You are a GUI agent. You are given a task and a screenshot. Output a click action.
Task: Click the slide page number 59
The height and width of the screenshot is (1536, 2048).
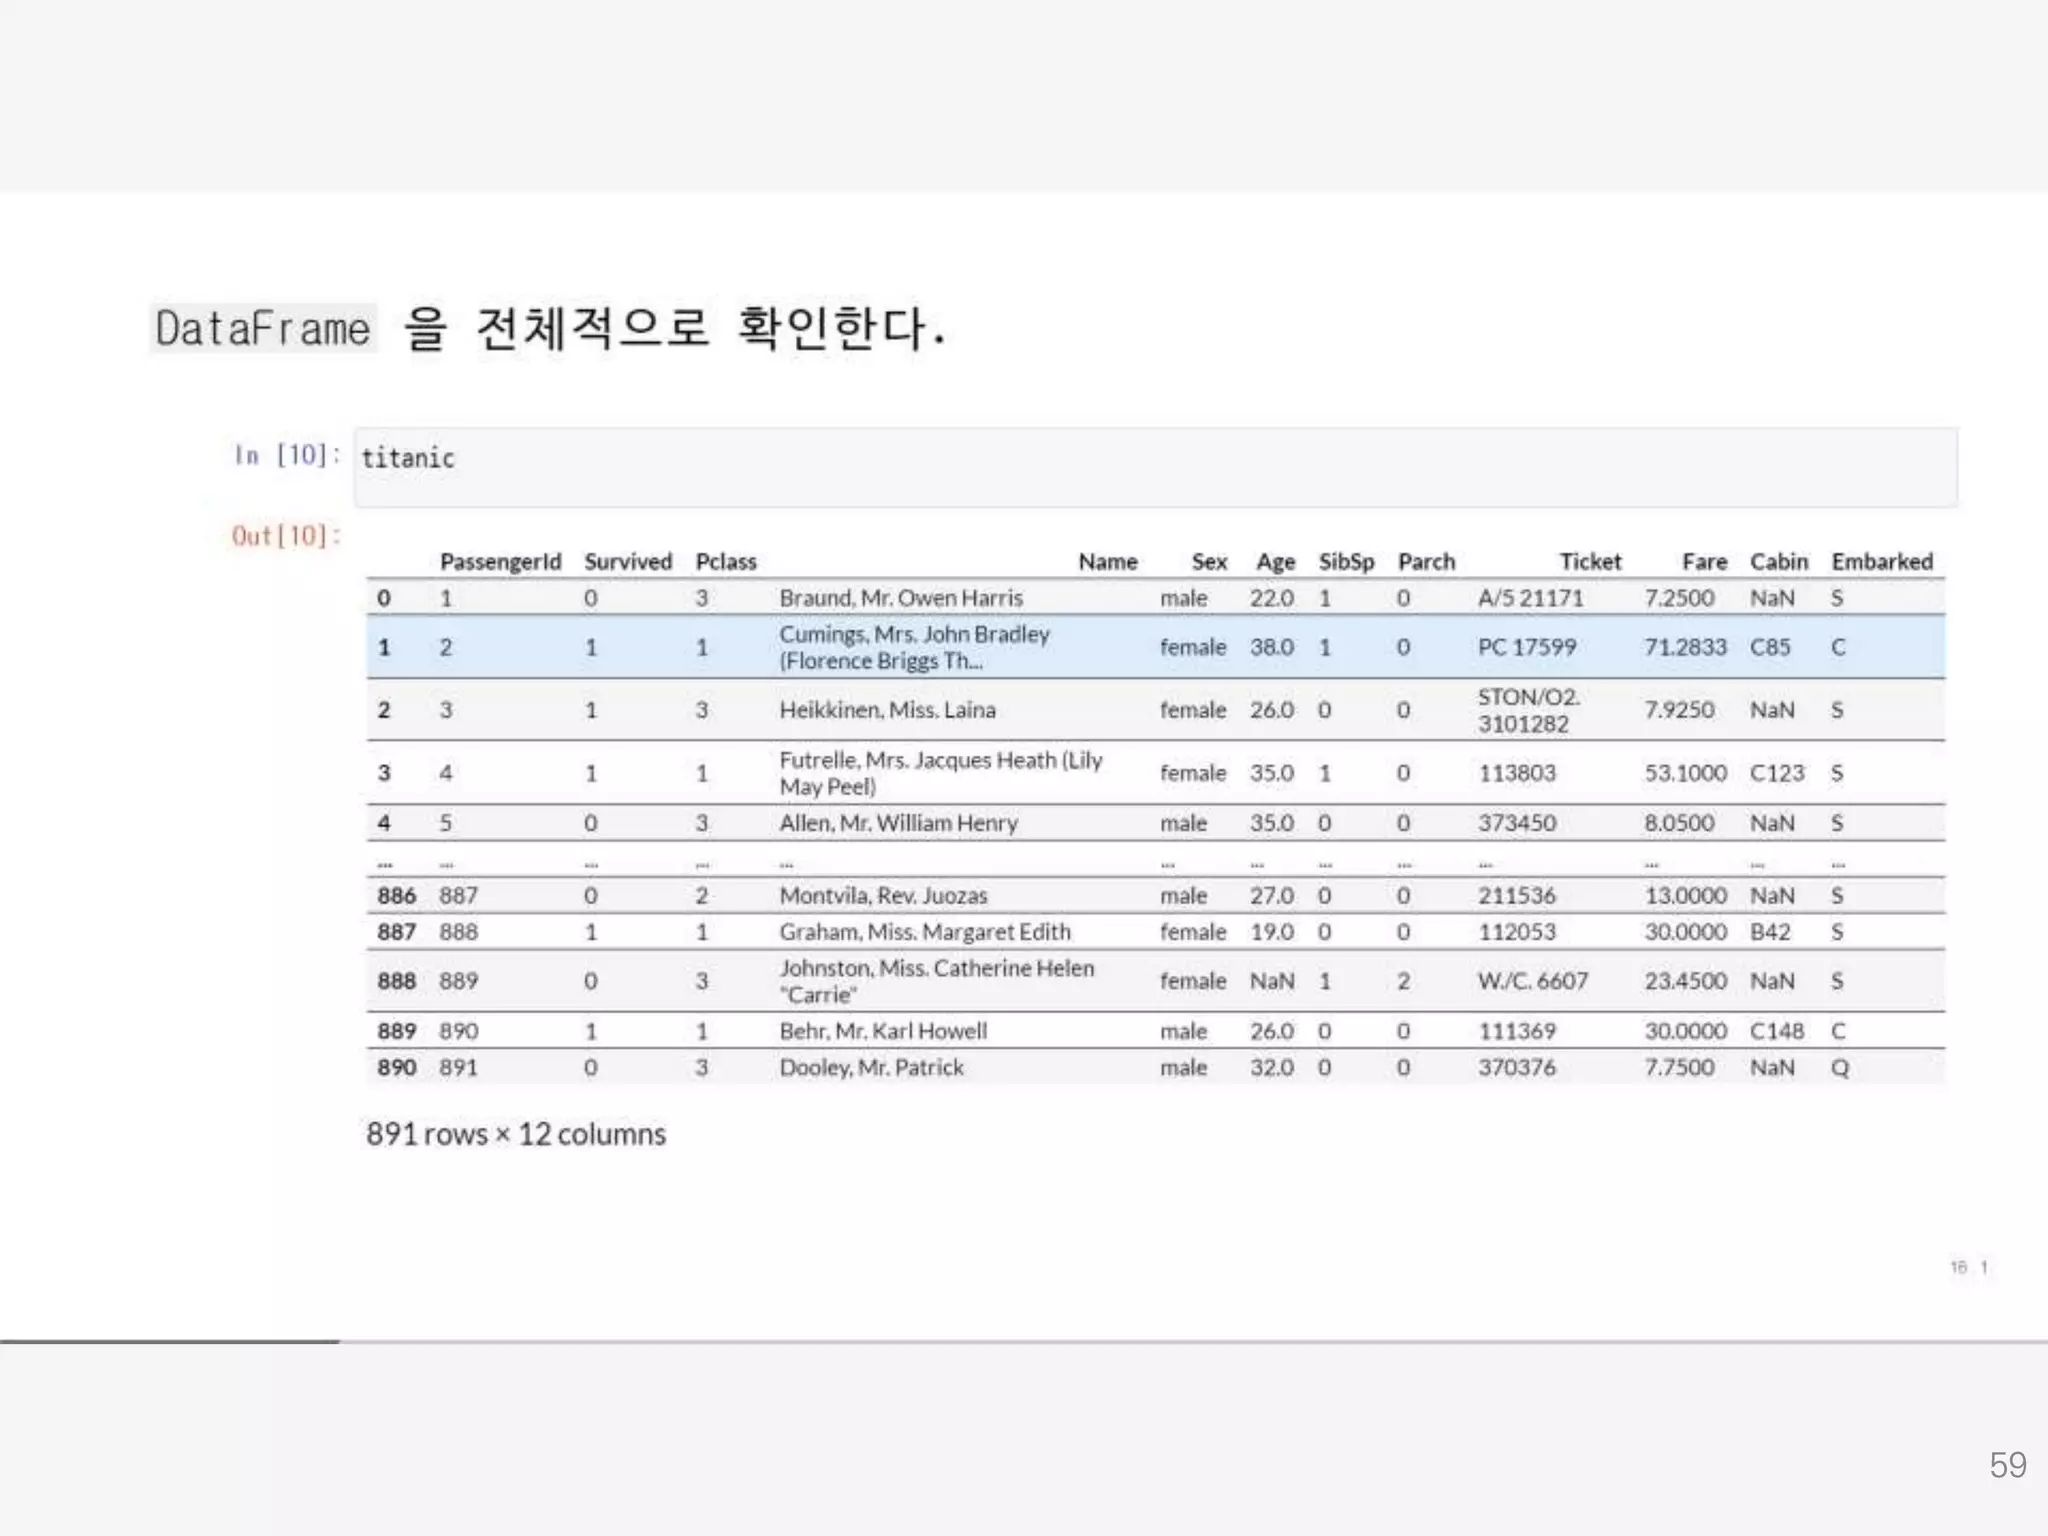tap(2007, 1465)
